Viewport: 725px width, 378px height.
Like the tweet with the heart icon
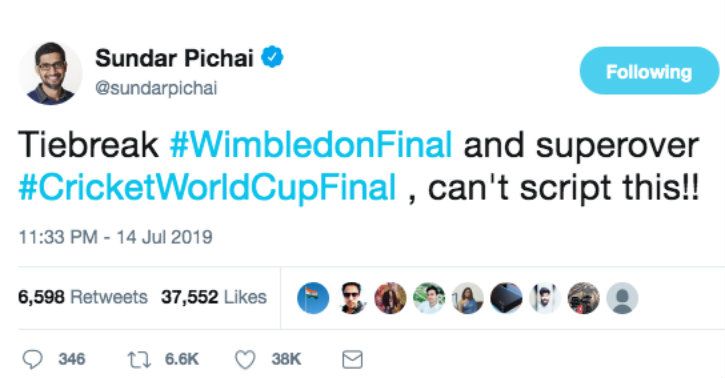coord(245,360)
